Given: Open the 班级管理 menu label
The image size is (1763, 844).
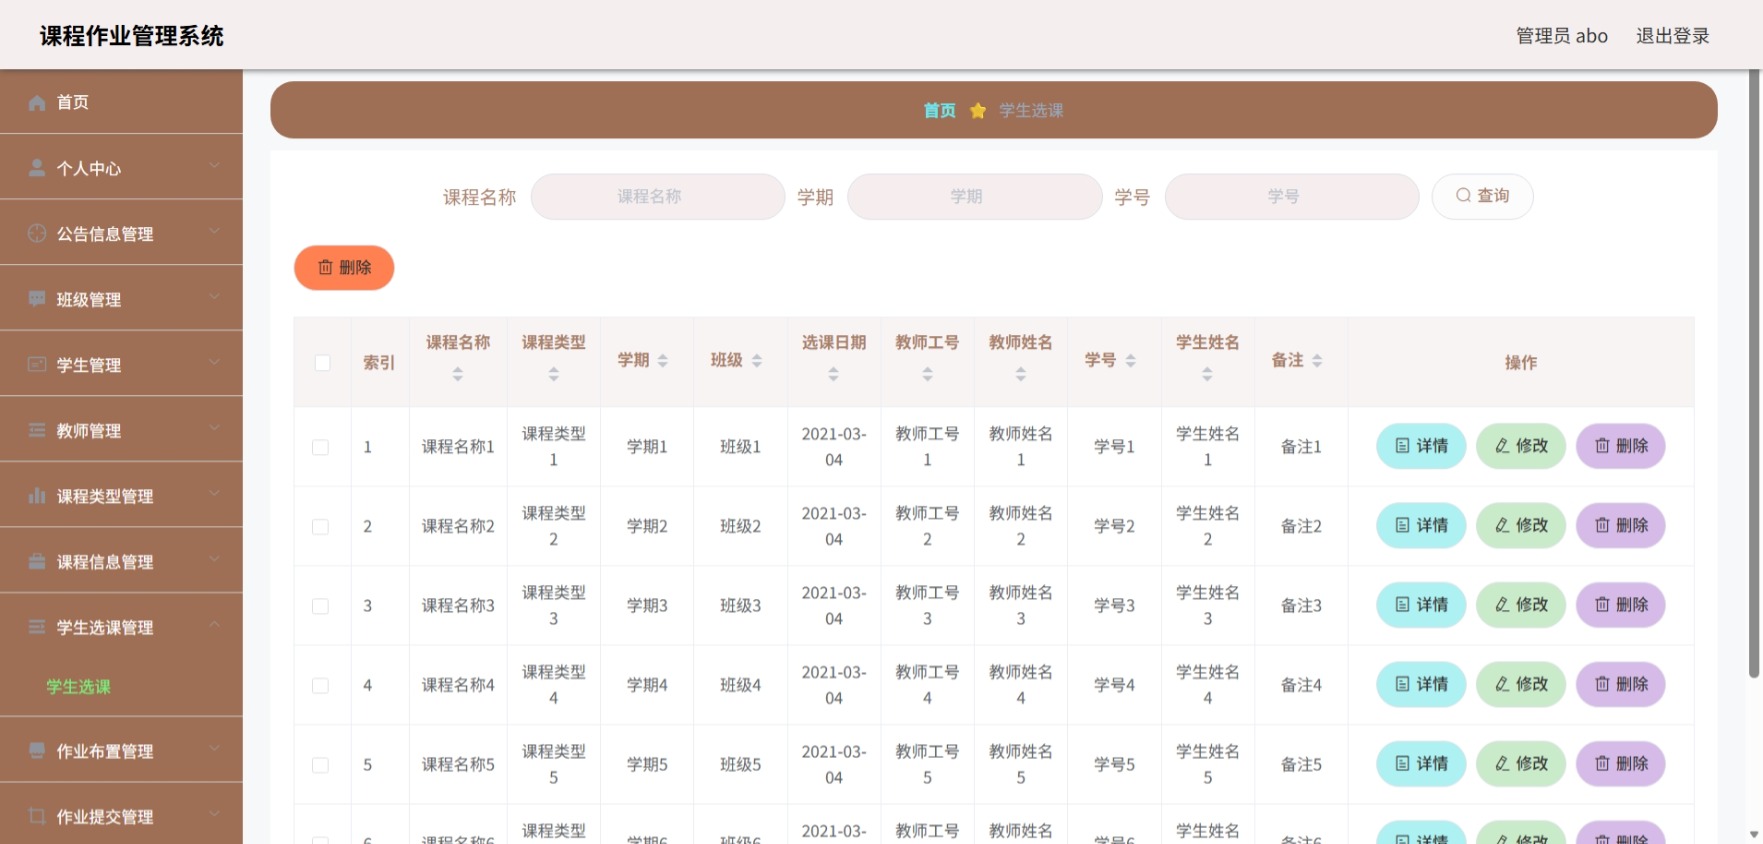Looking at the screenshot, I should (x=89, y=300).
